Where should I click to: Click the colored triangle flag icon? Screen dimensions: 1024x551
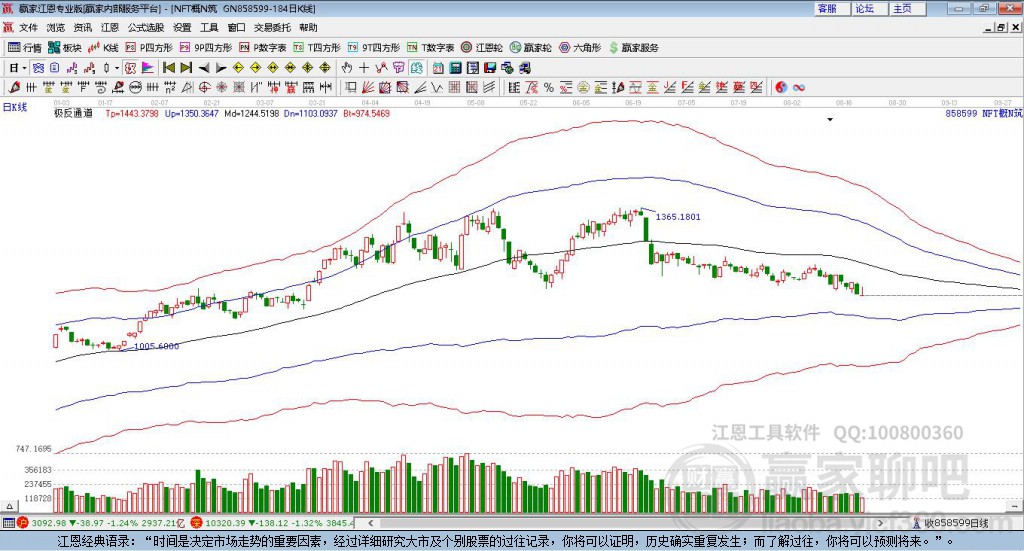click(148, 68)
